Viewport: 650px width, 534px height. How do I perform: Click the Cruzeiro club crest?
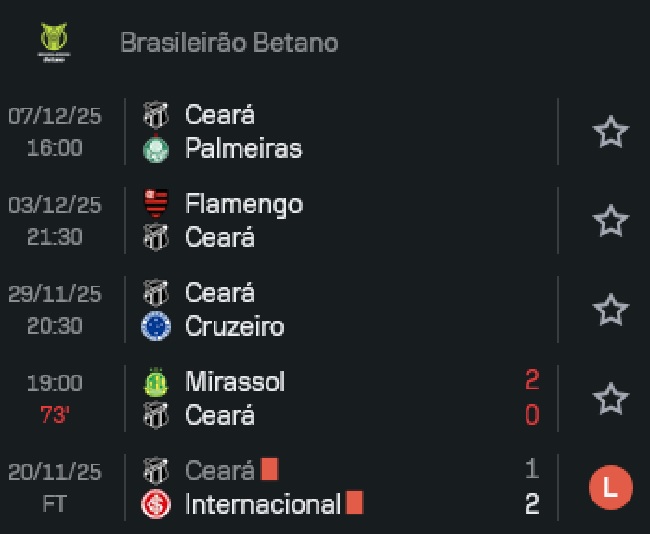tap(156, 327)
